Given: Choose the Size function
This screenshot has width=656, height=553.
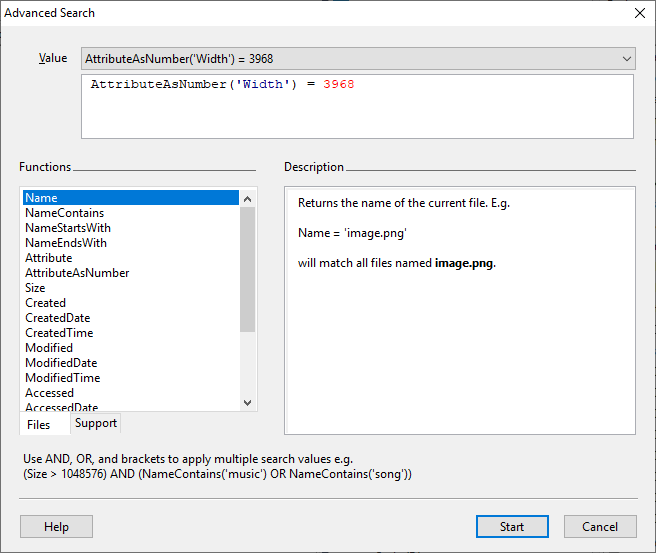Looking at the screenshot, I should click(35, 288).
